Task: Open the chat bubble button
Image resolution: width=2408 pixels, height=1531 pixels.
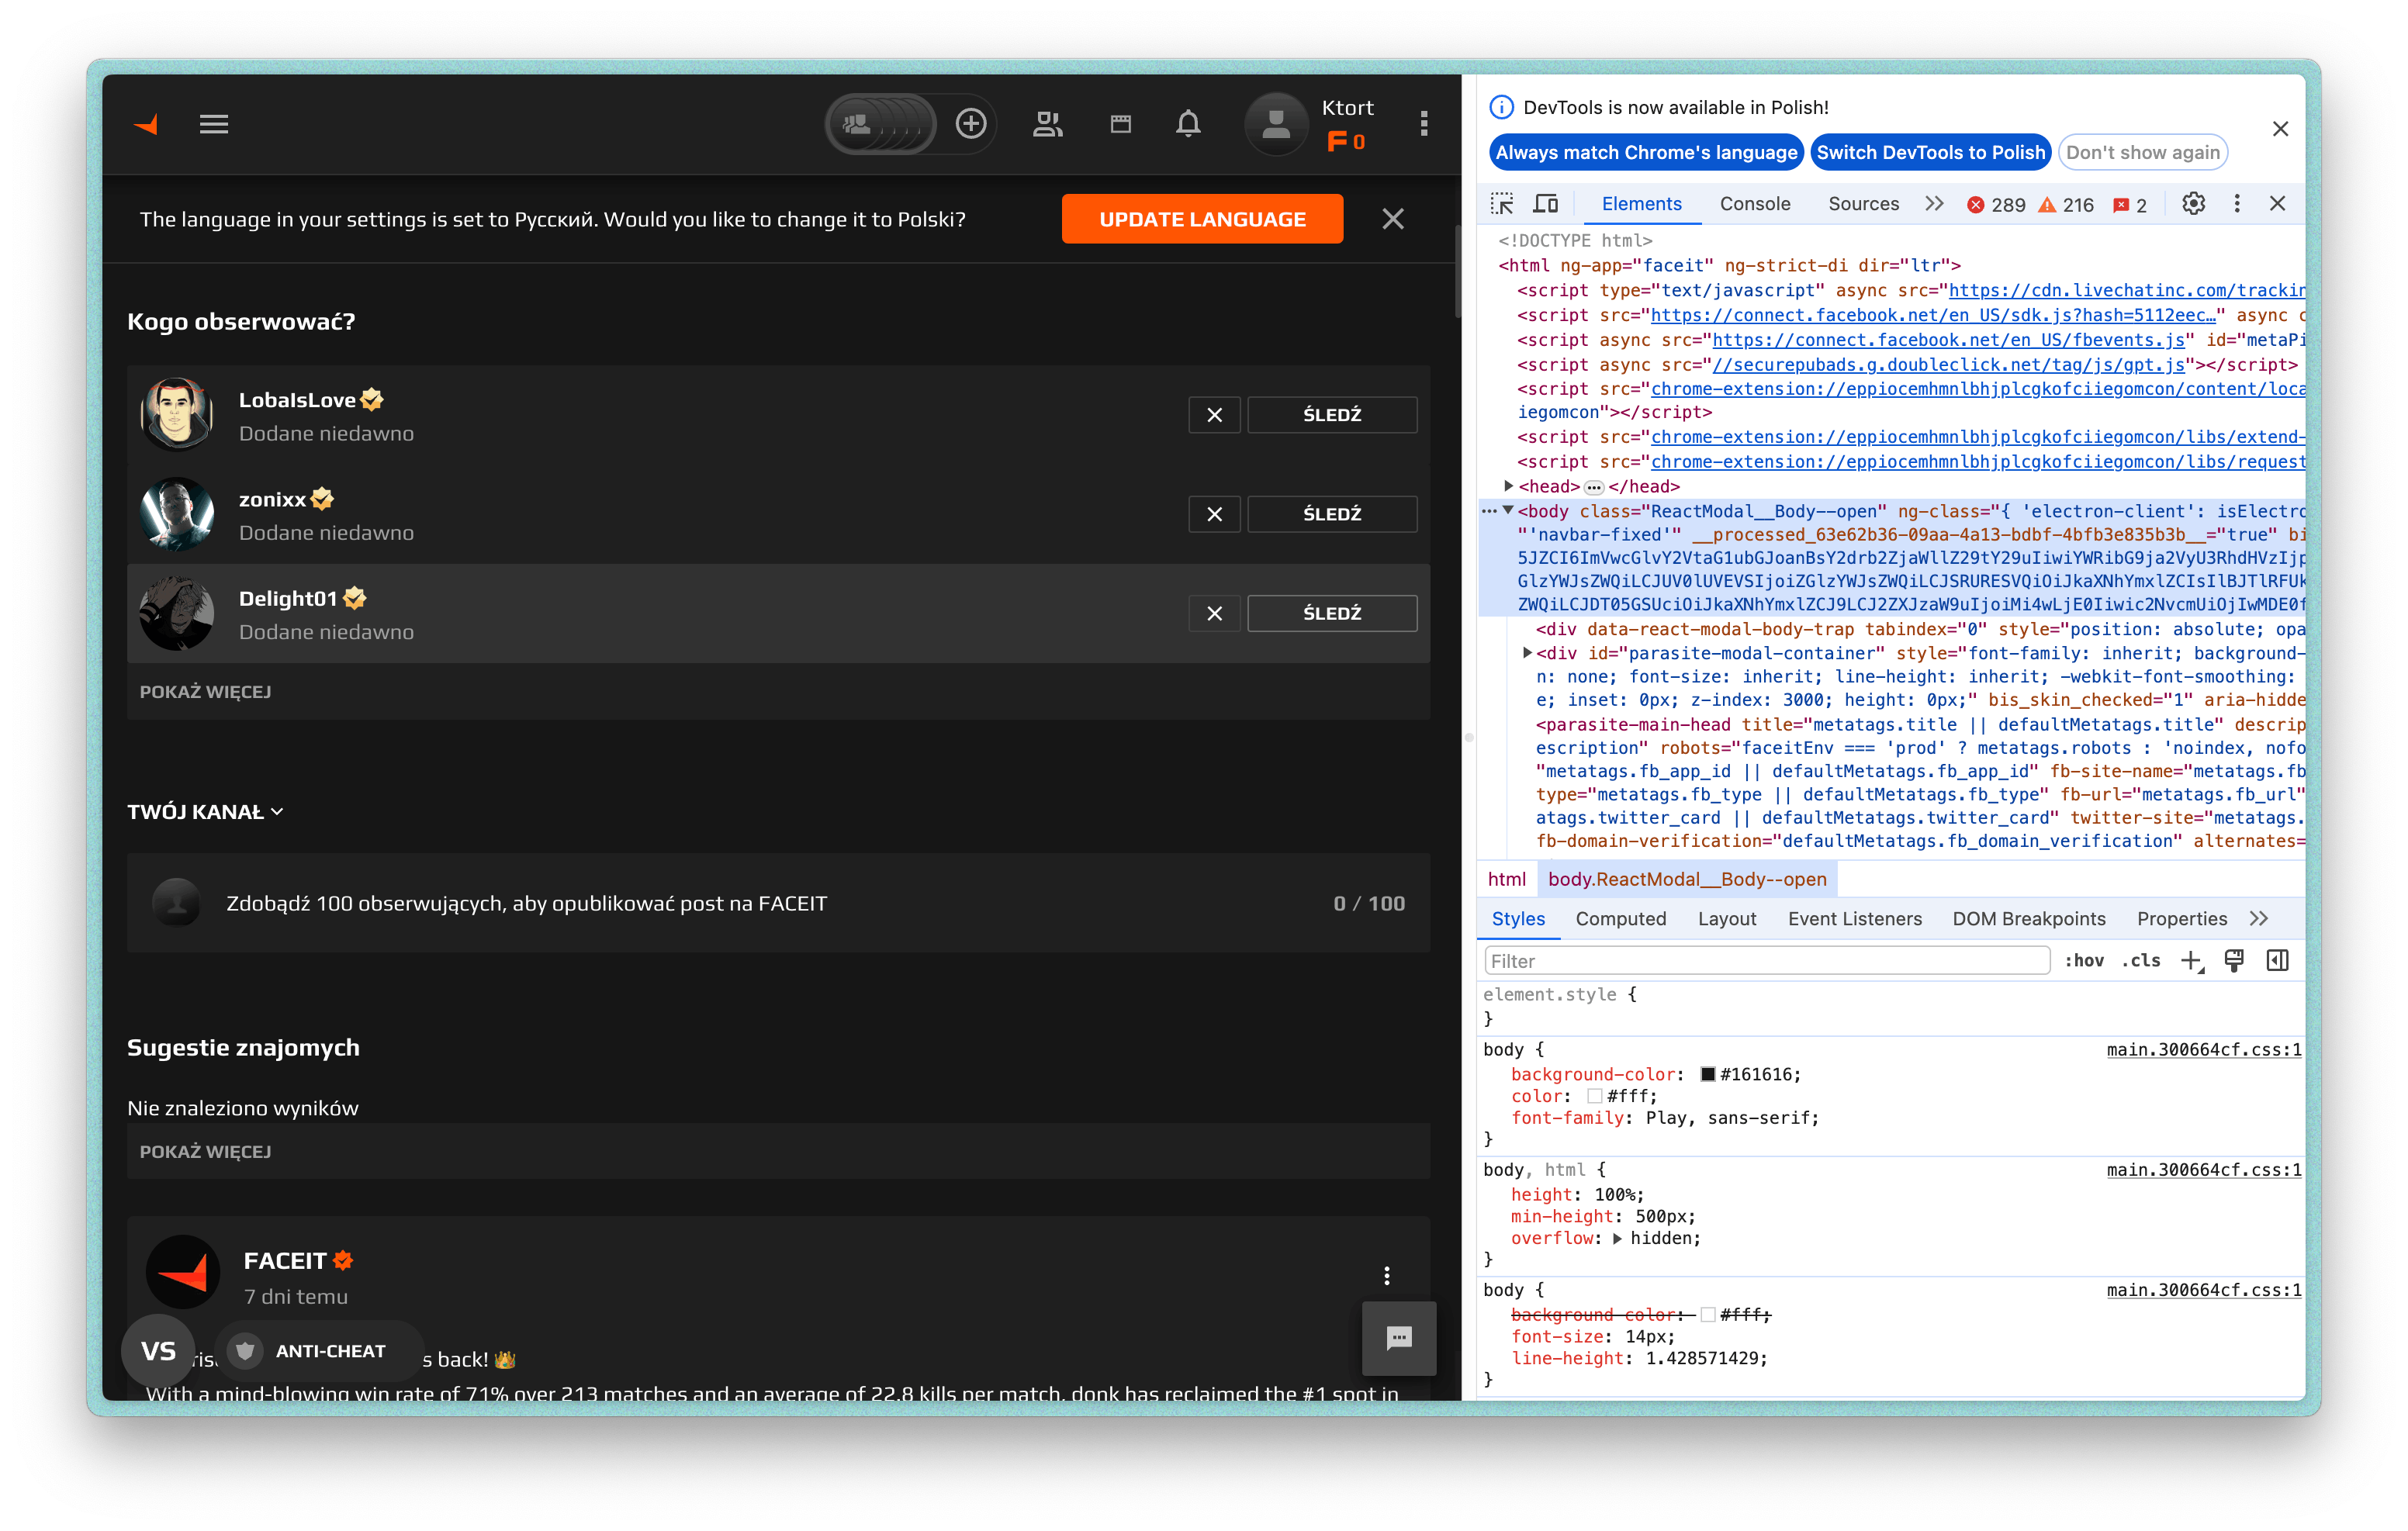Action: (x=1399, y=1338)
